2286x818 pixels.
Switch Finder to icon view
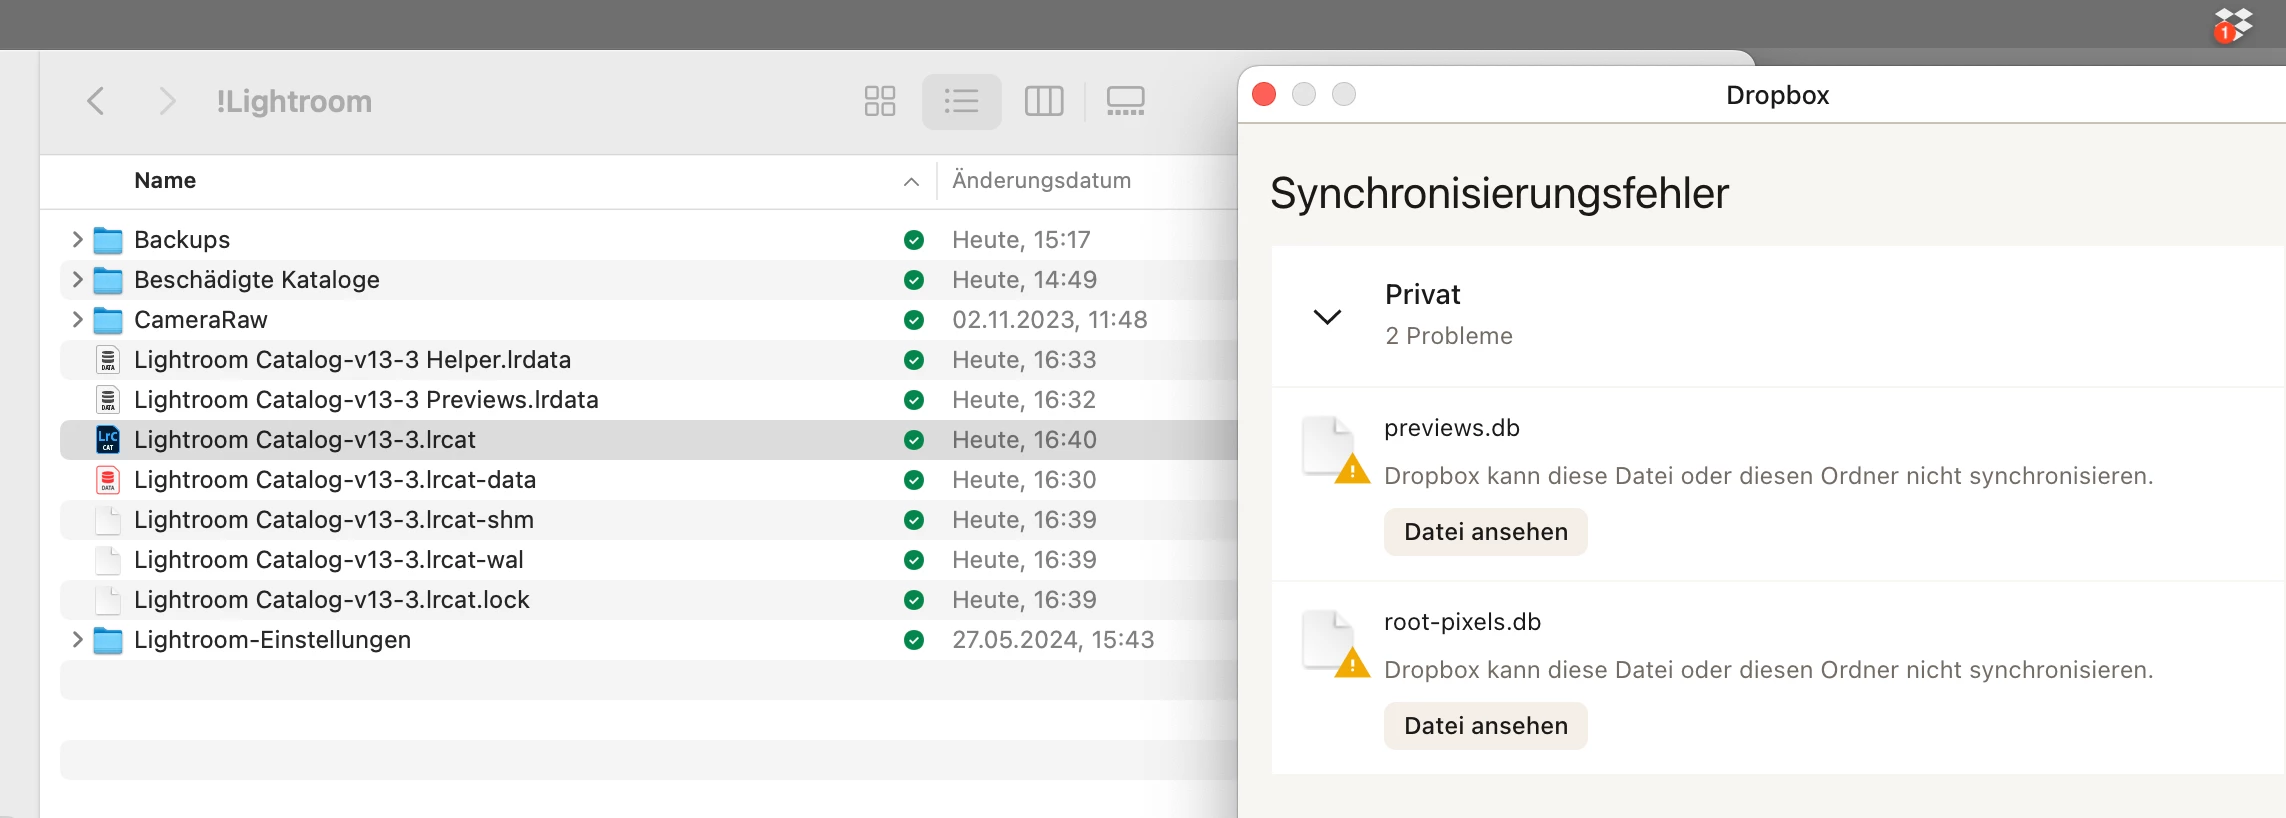pyautogui.click(x=880, y=101)
